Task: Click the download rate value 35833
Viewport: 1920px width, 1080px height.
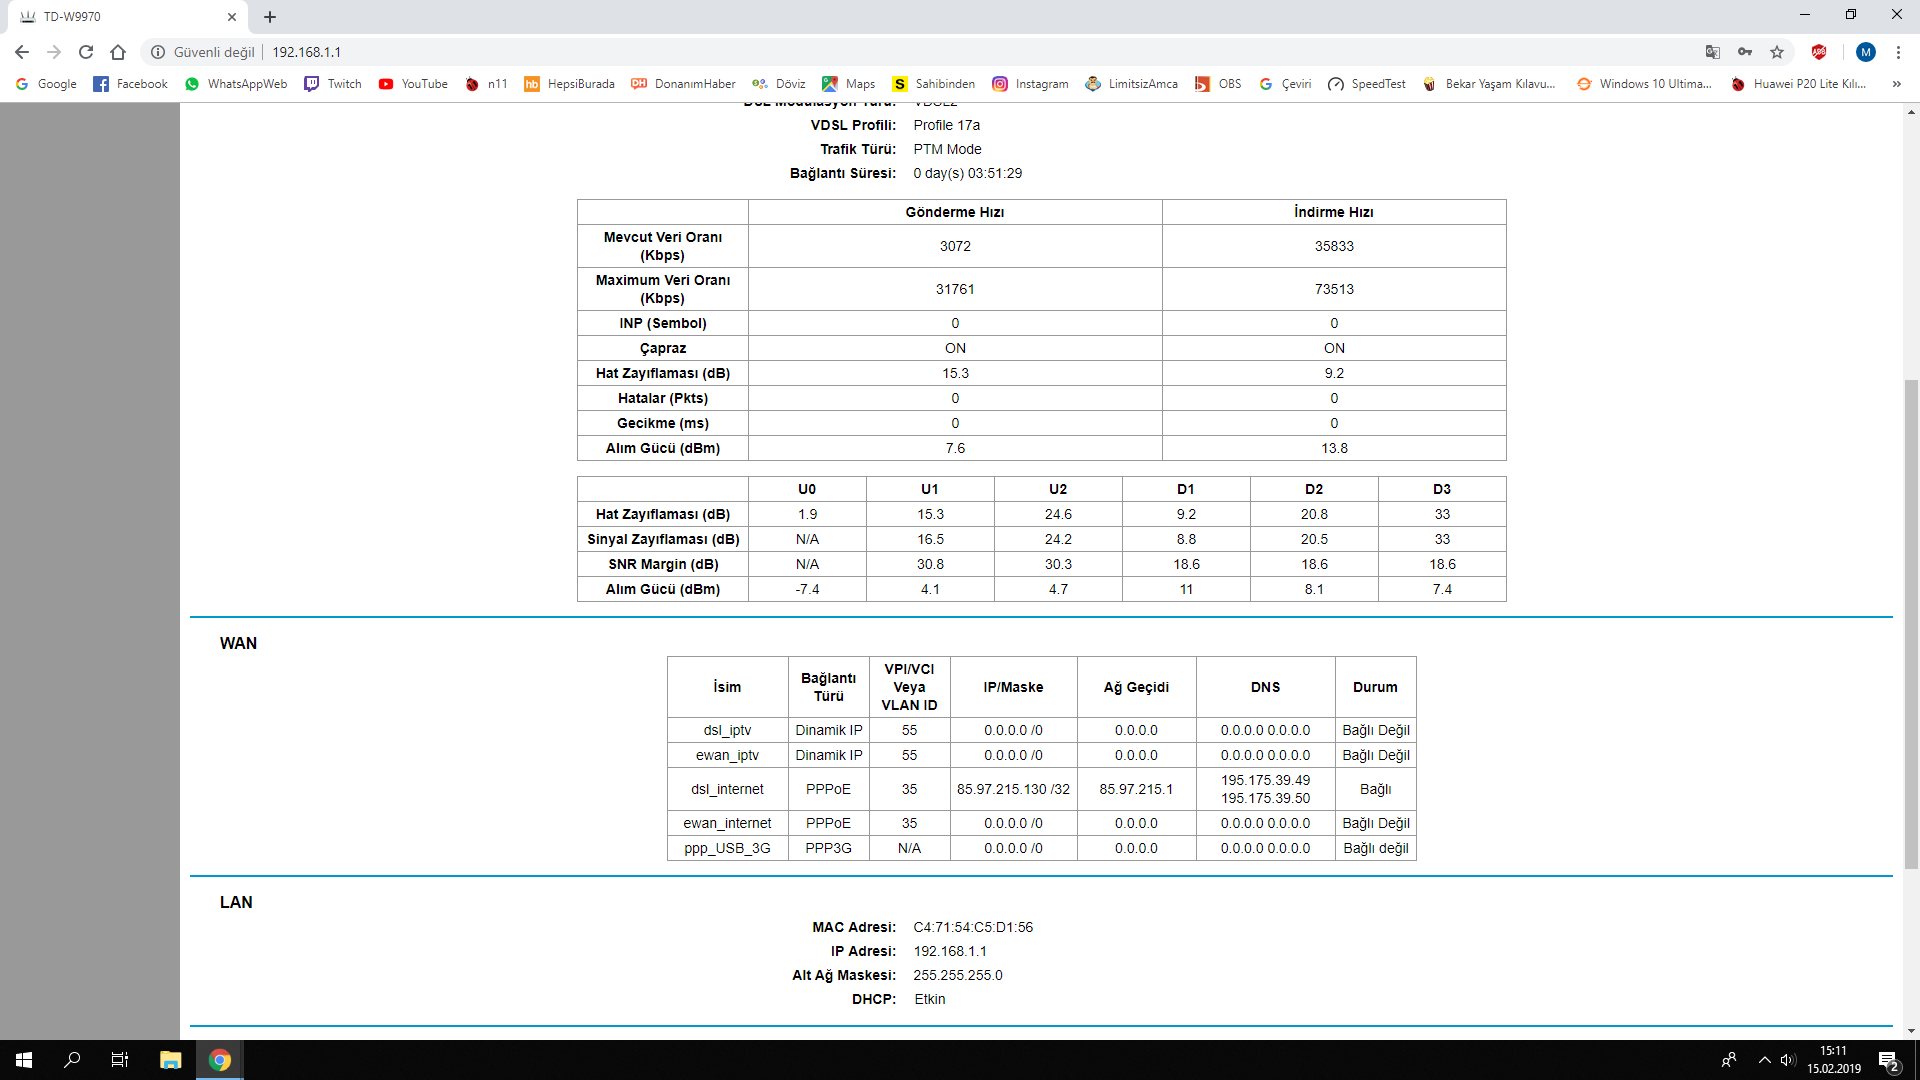Action: [x=1334, y=246]
